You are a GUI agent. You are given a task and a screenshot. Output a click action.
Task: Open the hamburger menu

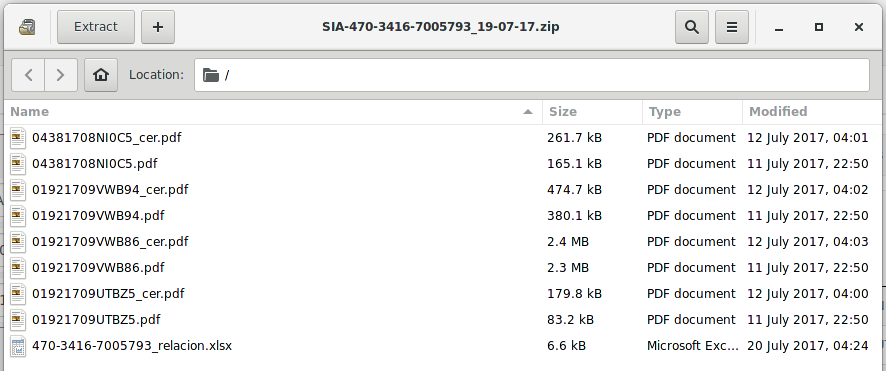[x=732, y=27]
